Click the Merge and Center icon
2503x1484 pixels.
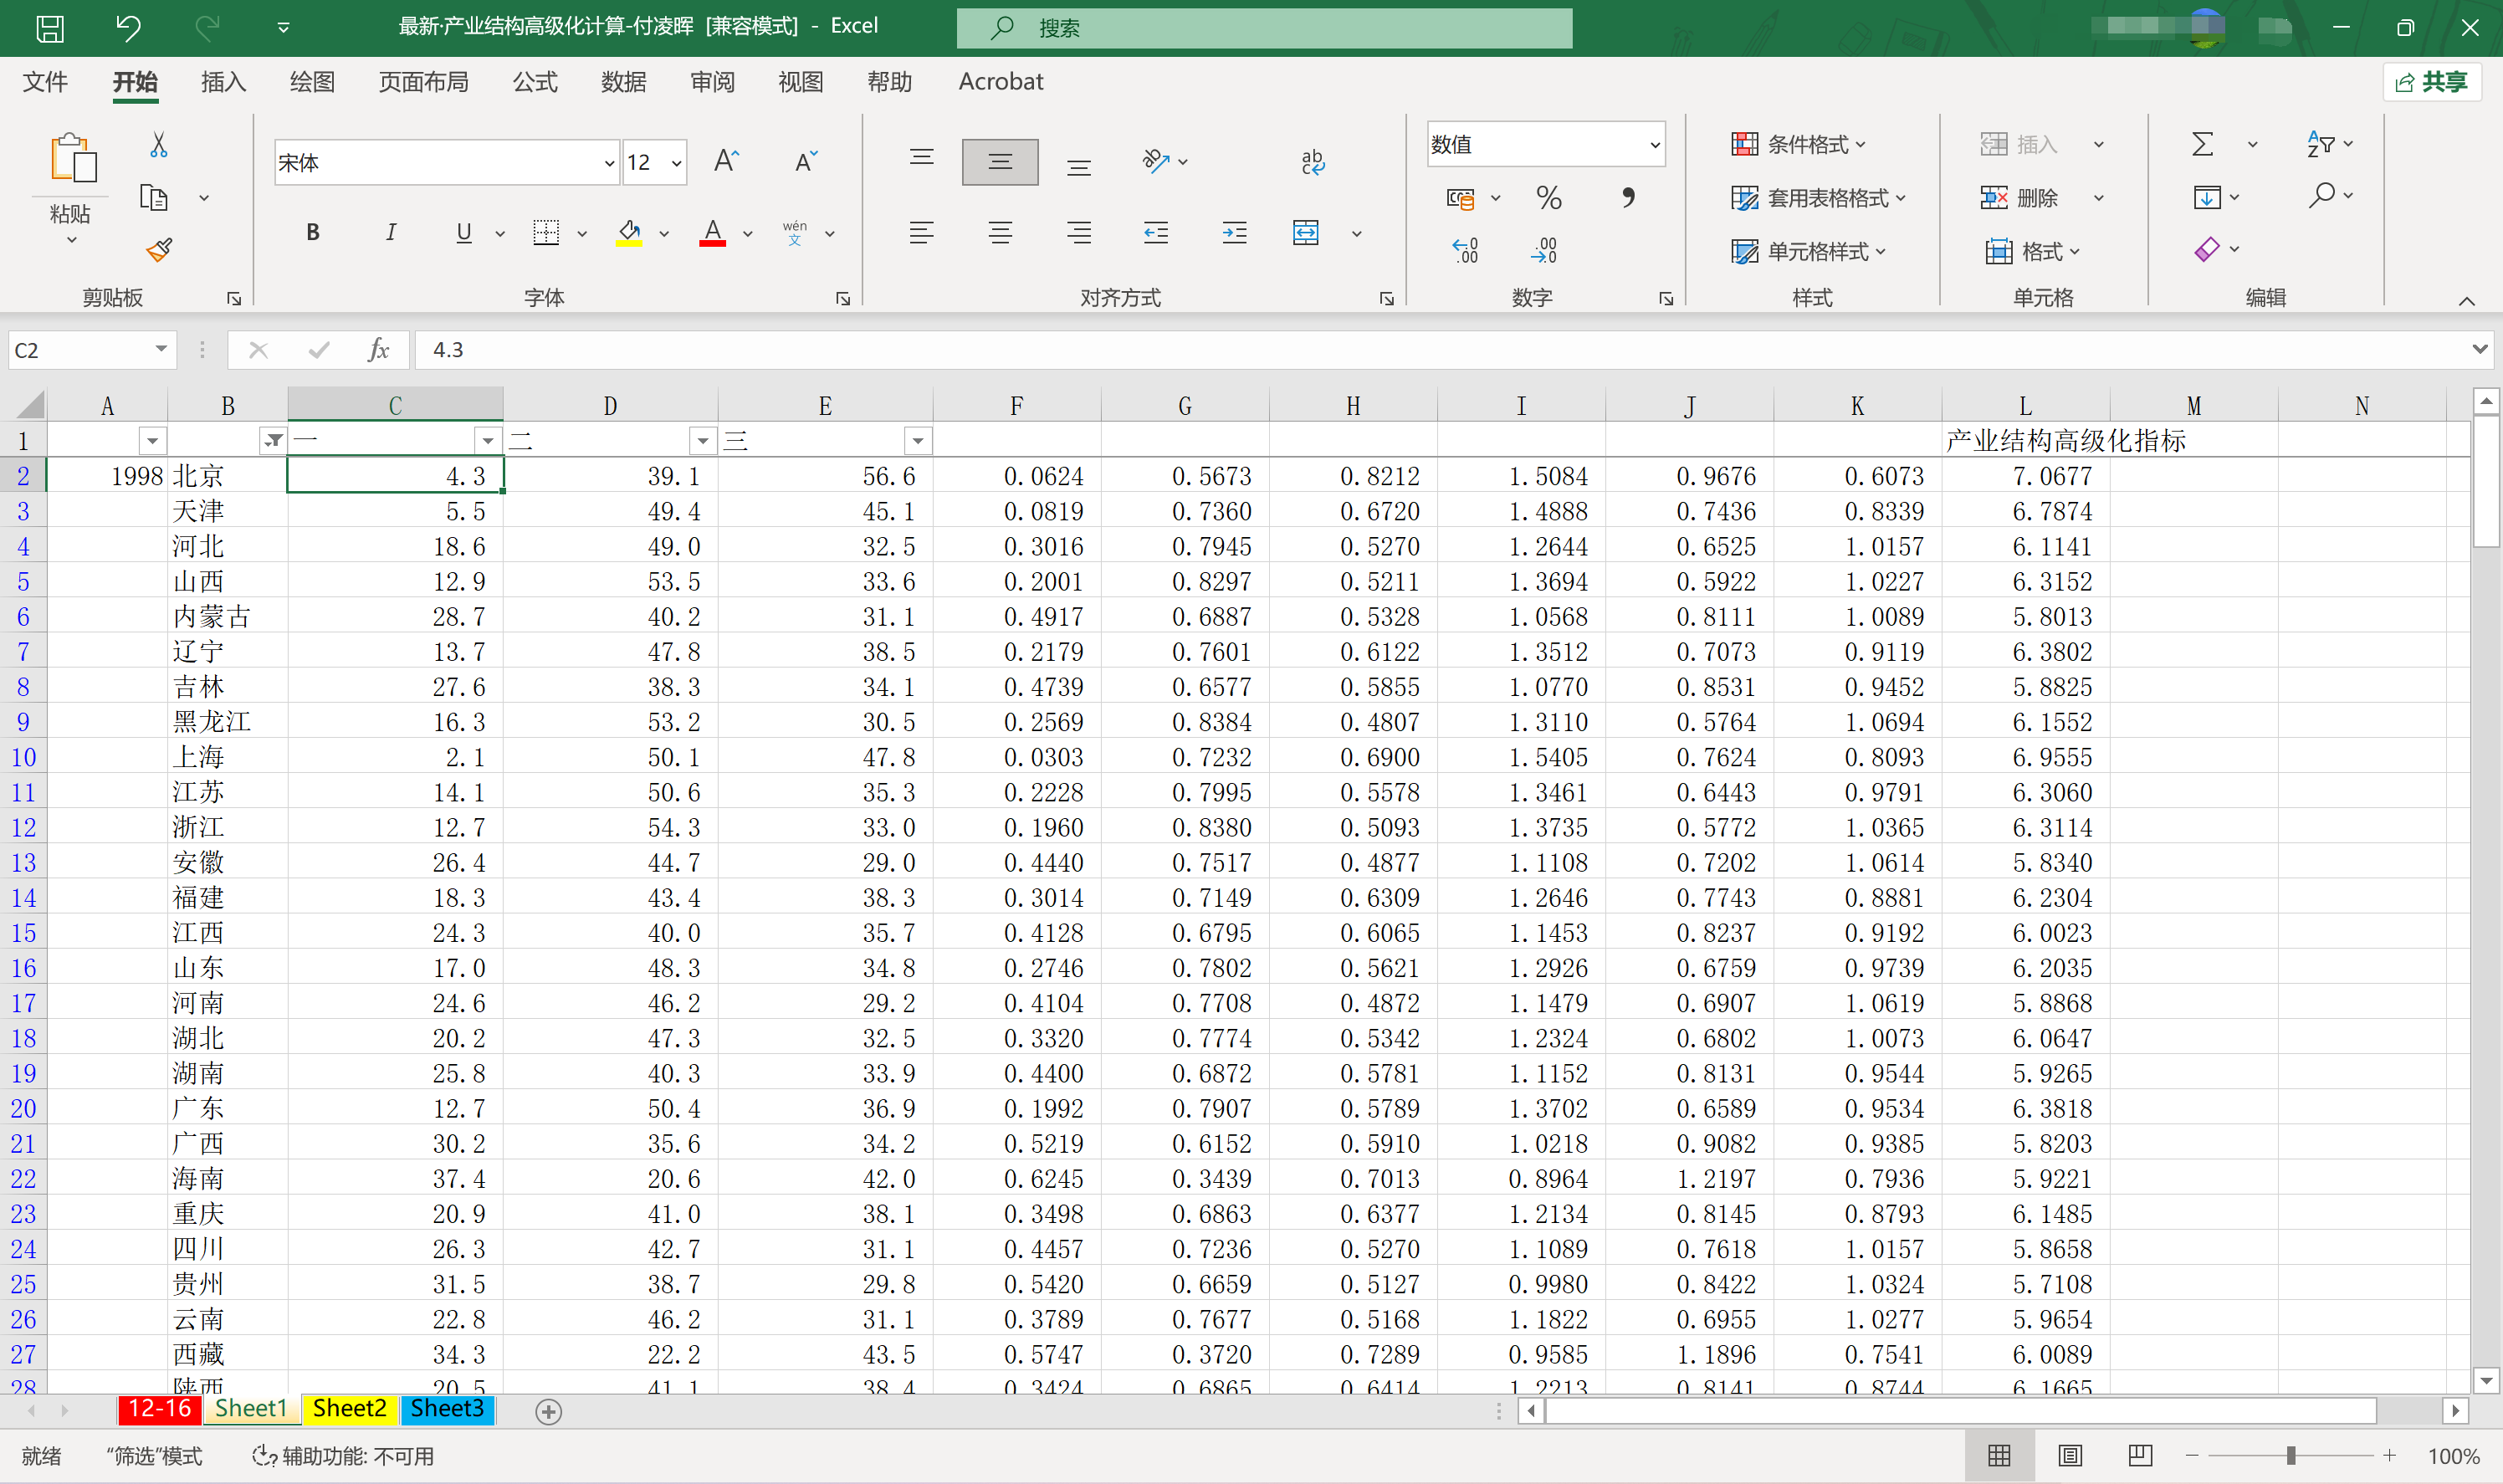(1306, 233)
